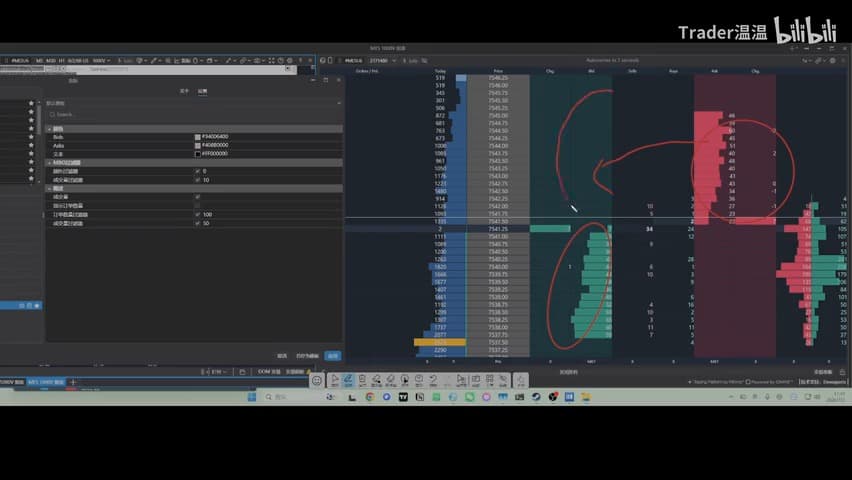Click the smiley face icon beside annotation toolbar

coord(316,381)
